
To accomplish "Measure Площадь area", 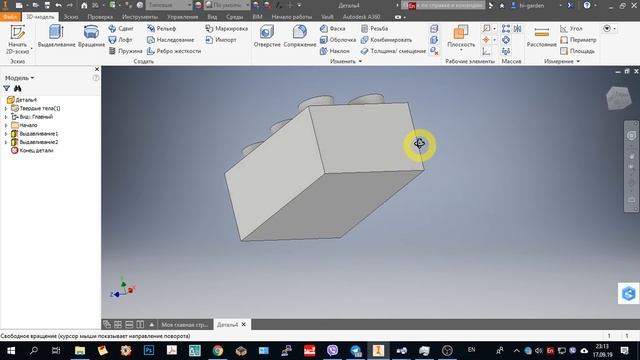I will (577, 51).
